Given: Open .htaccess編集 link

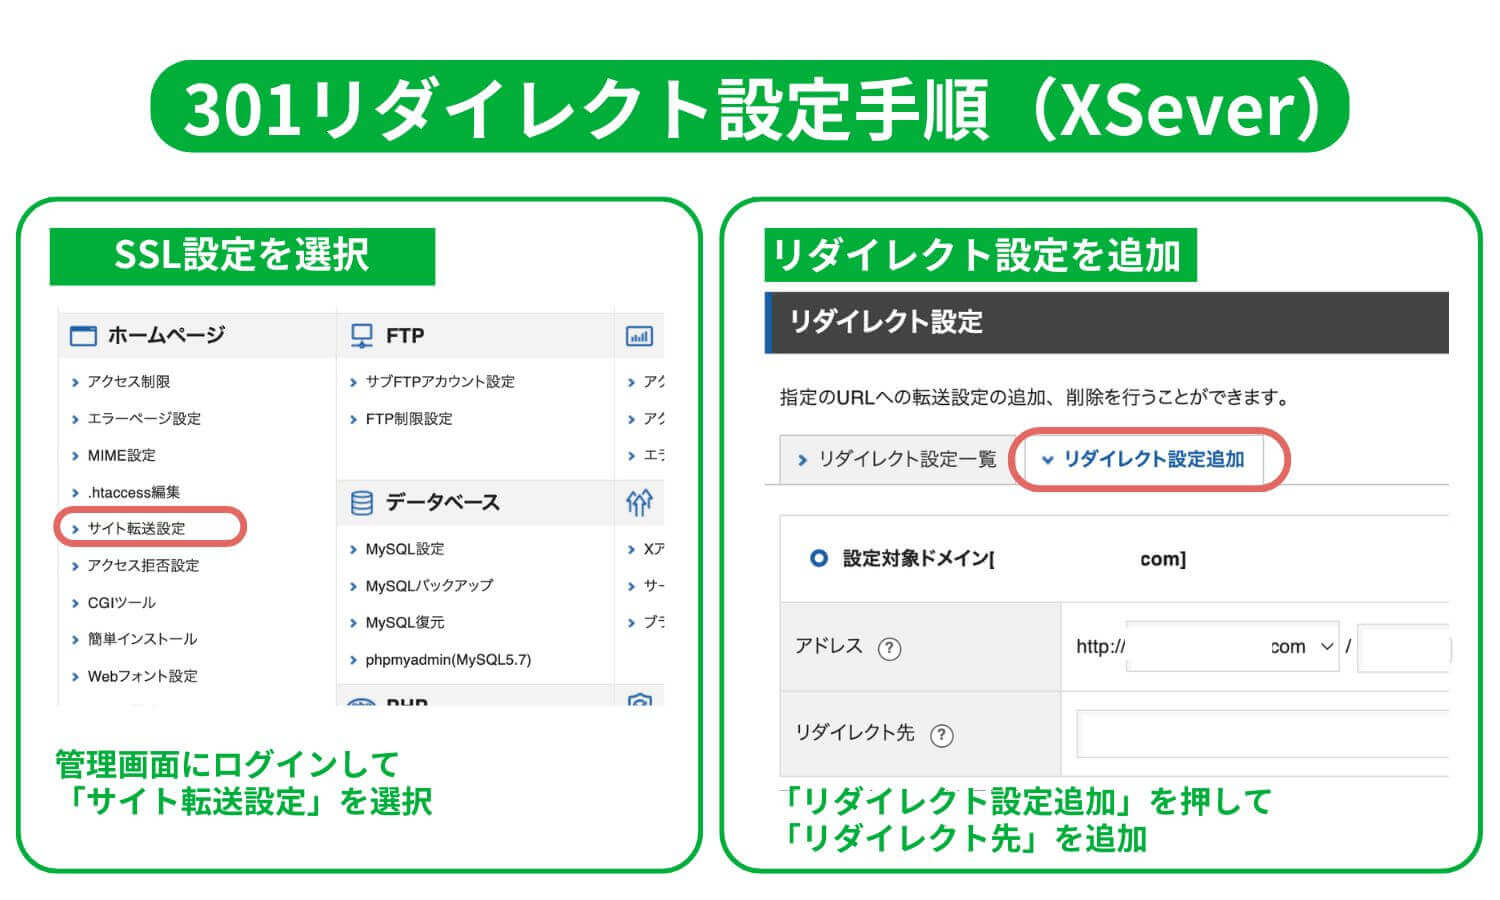Looking at the screenshot, I should pyautogui.click(x=134, y=492).
